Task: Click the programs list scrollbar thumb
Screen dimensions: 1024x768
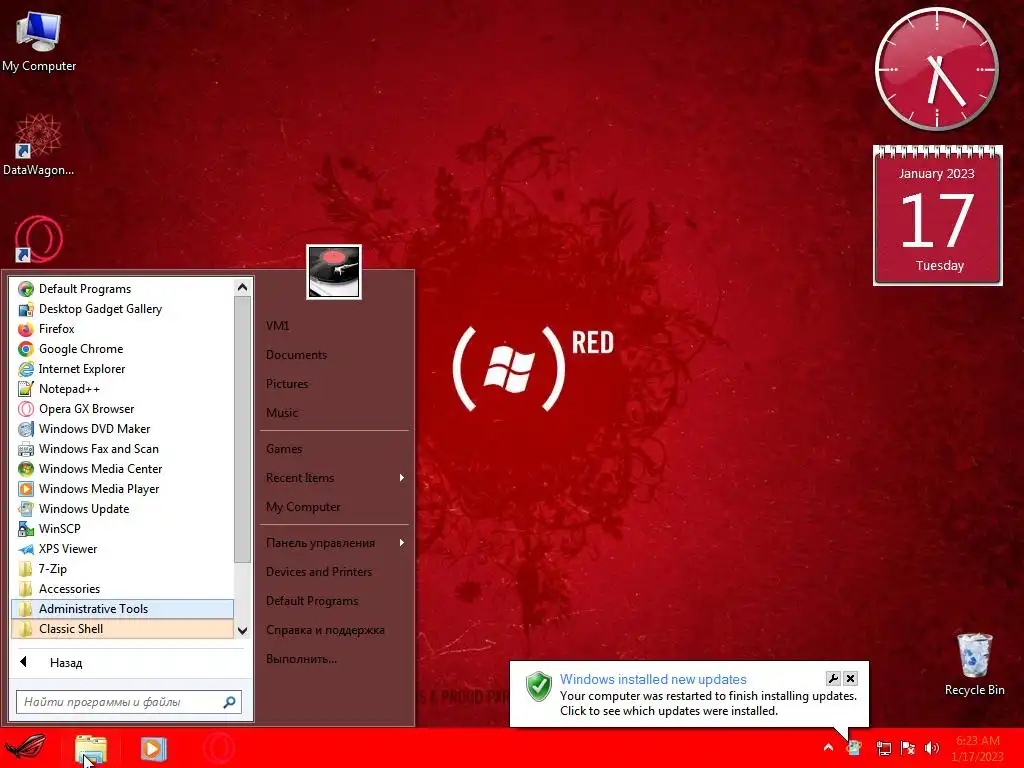Action: (242, 429)
